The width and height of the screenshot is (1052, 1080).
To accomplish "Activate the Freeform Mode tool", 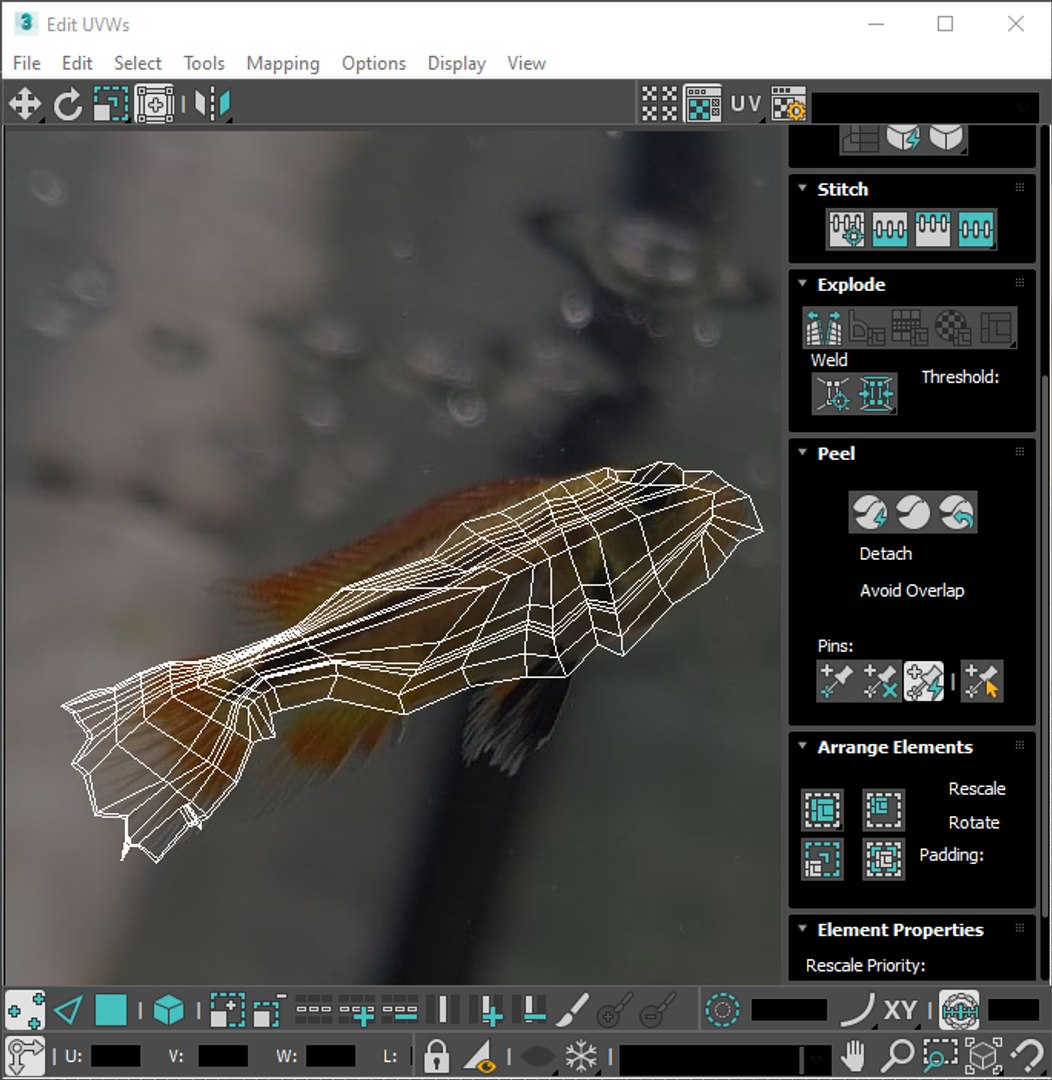I will [154, 105].
